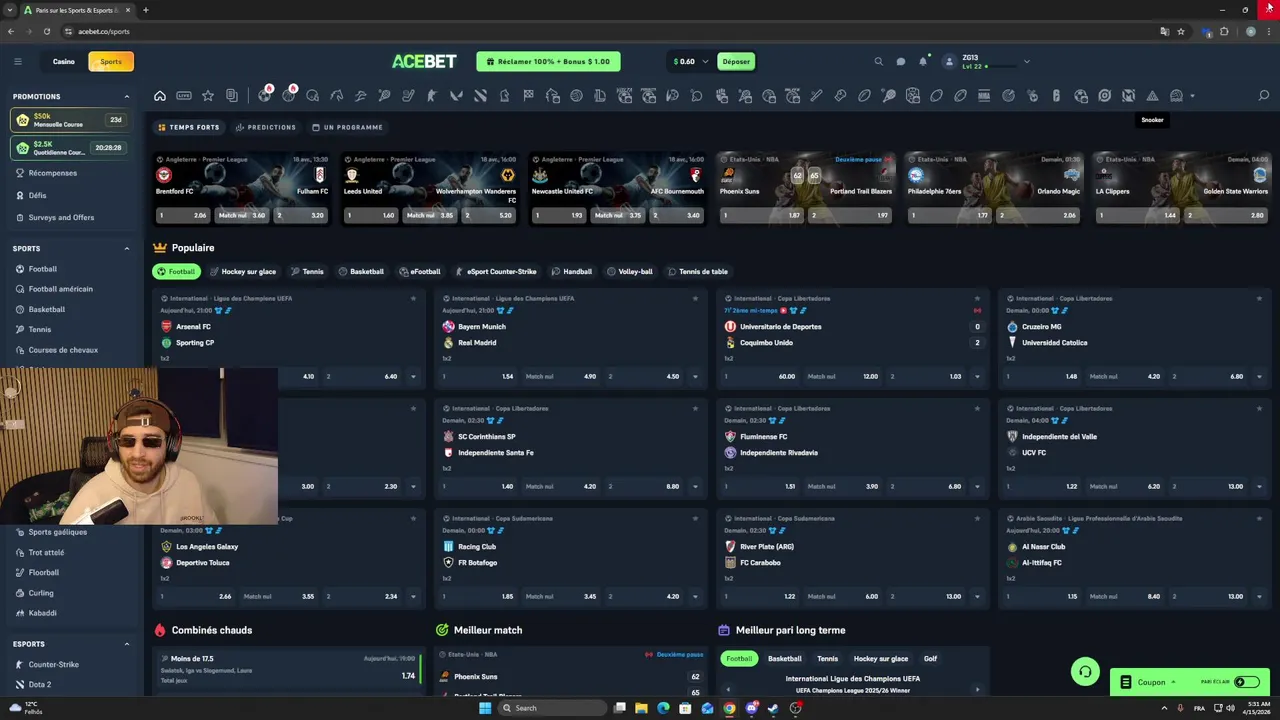Switch to the Casino tab

[64, 61]
